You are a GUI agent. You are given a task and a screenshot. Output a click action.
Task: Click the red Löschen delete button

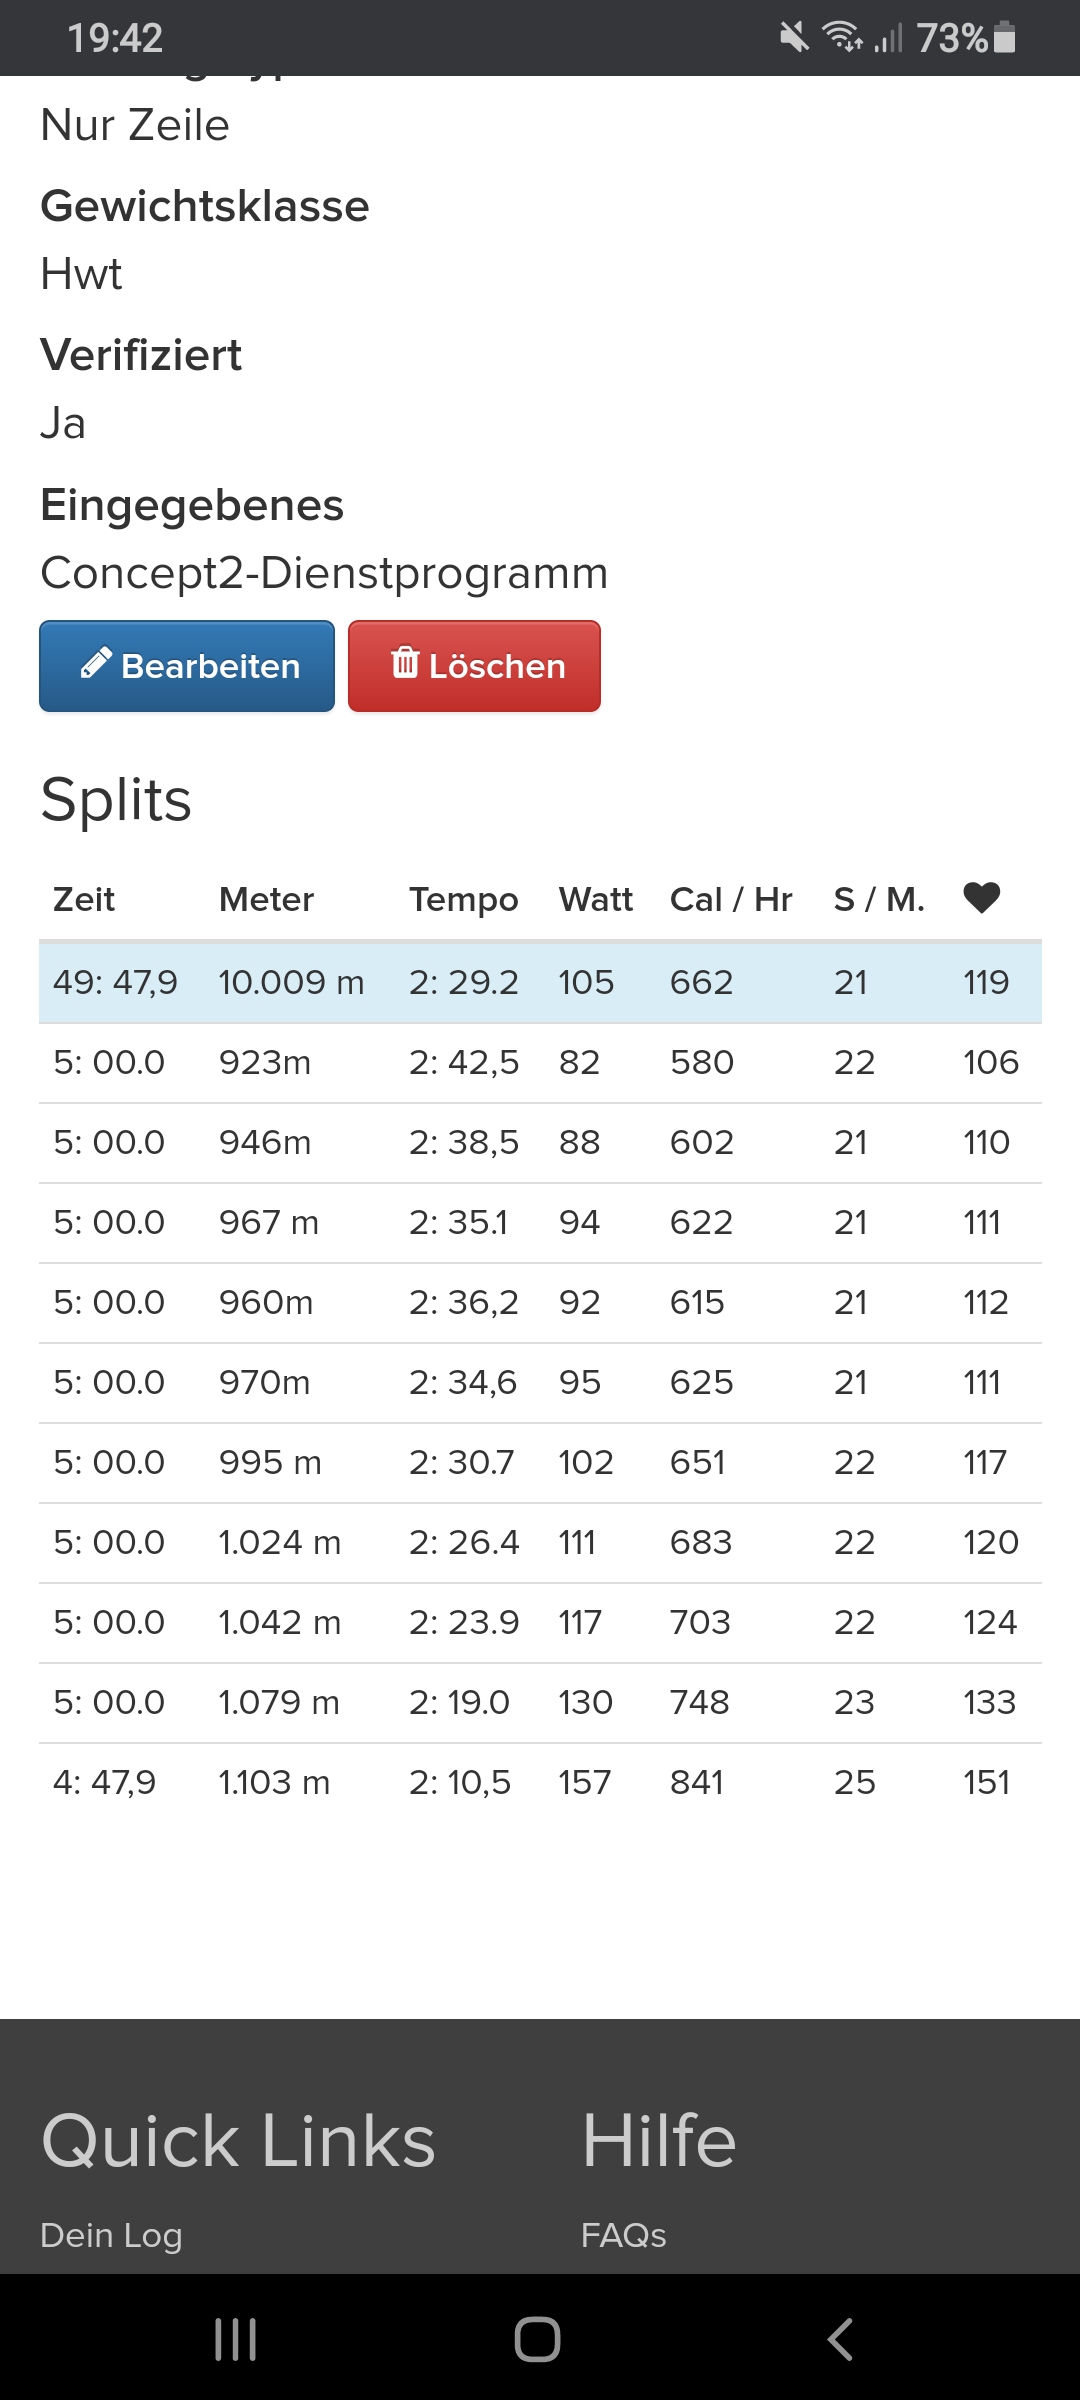coord(474,666)
